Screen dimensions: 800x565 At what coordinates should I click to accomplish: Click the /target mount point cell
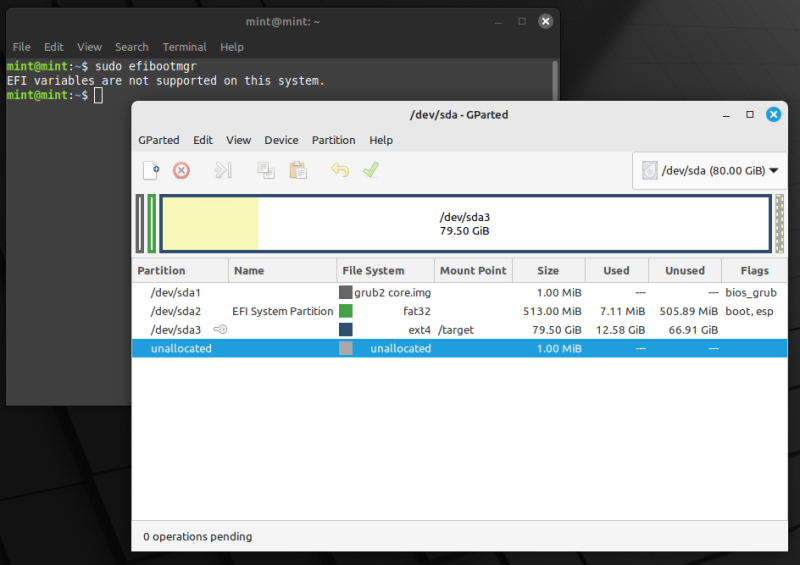[456, 330]
